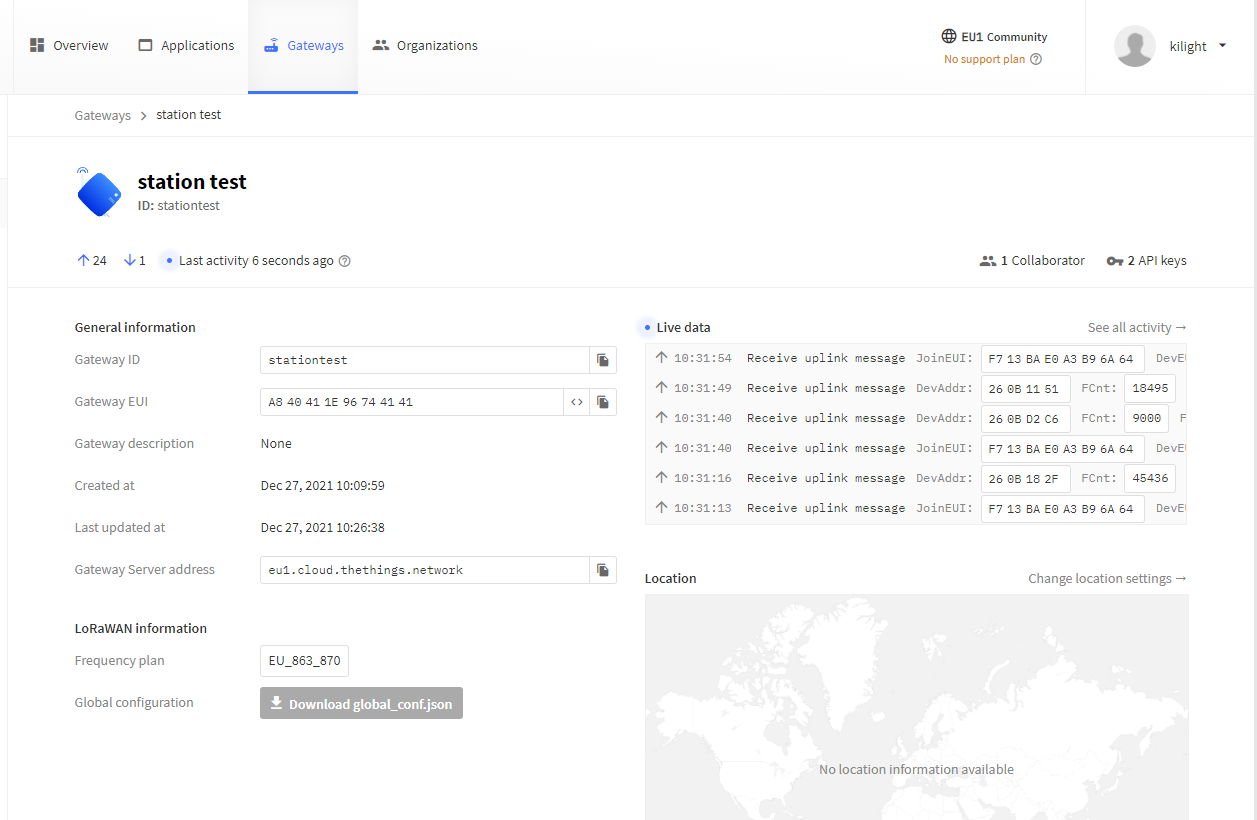Open Change location settings link
The height and width of the screenshot is (820, 1257).
[x=1107, y=578]
